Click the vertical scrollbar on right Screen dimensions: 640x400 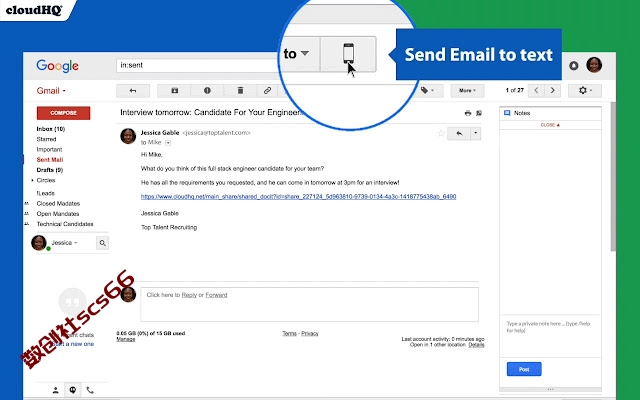[x=613, y=176]
